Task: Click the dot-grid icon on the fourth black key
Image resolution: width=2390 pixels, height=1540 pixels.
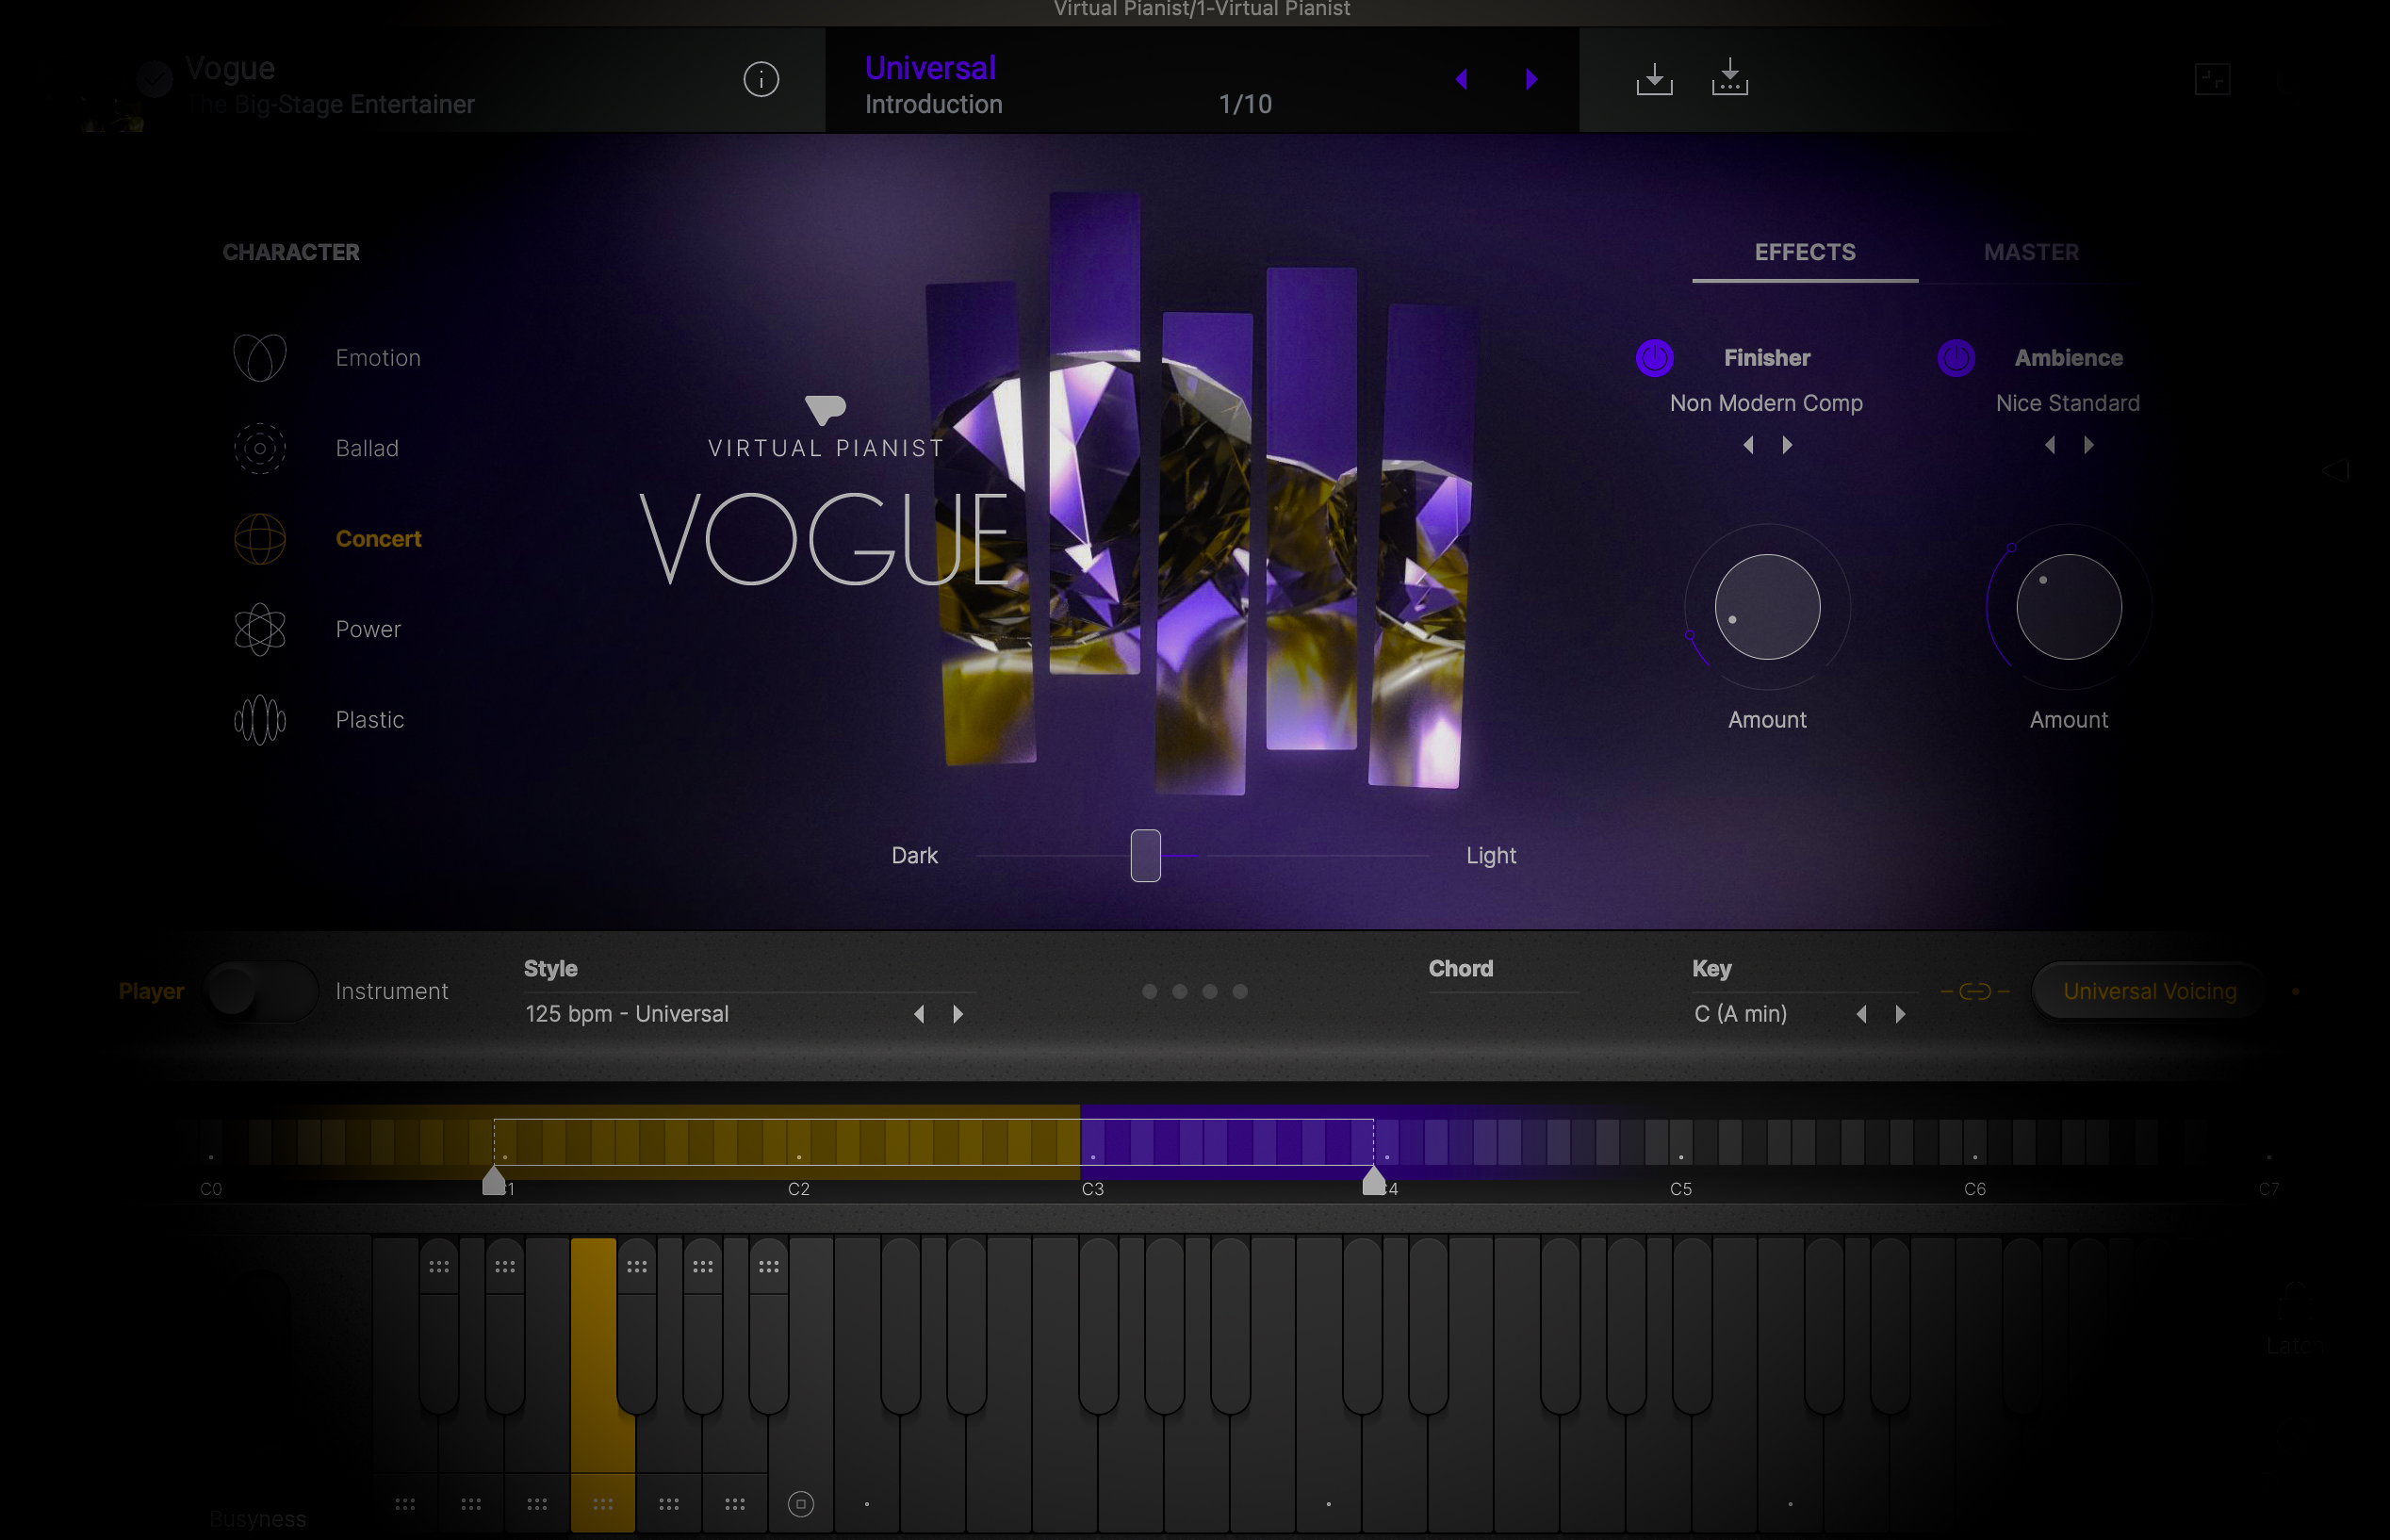Action: 703,1266
